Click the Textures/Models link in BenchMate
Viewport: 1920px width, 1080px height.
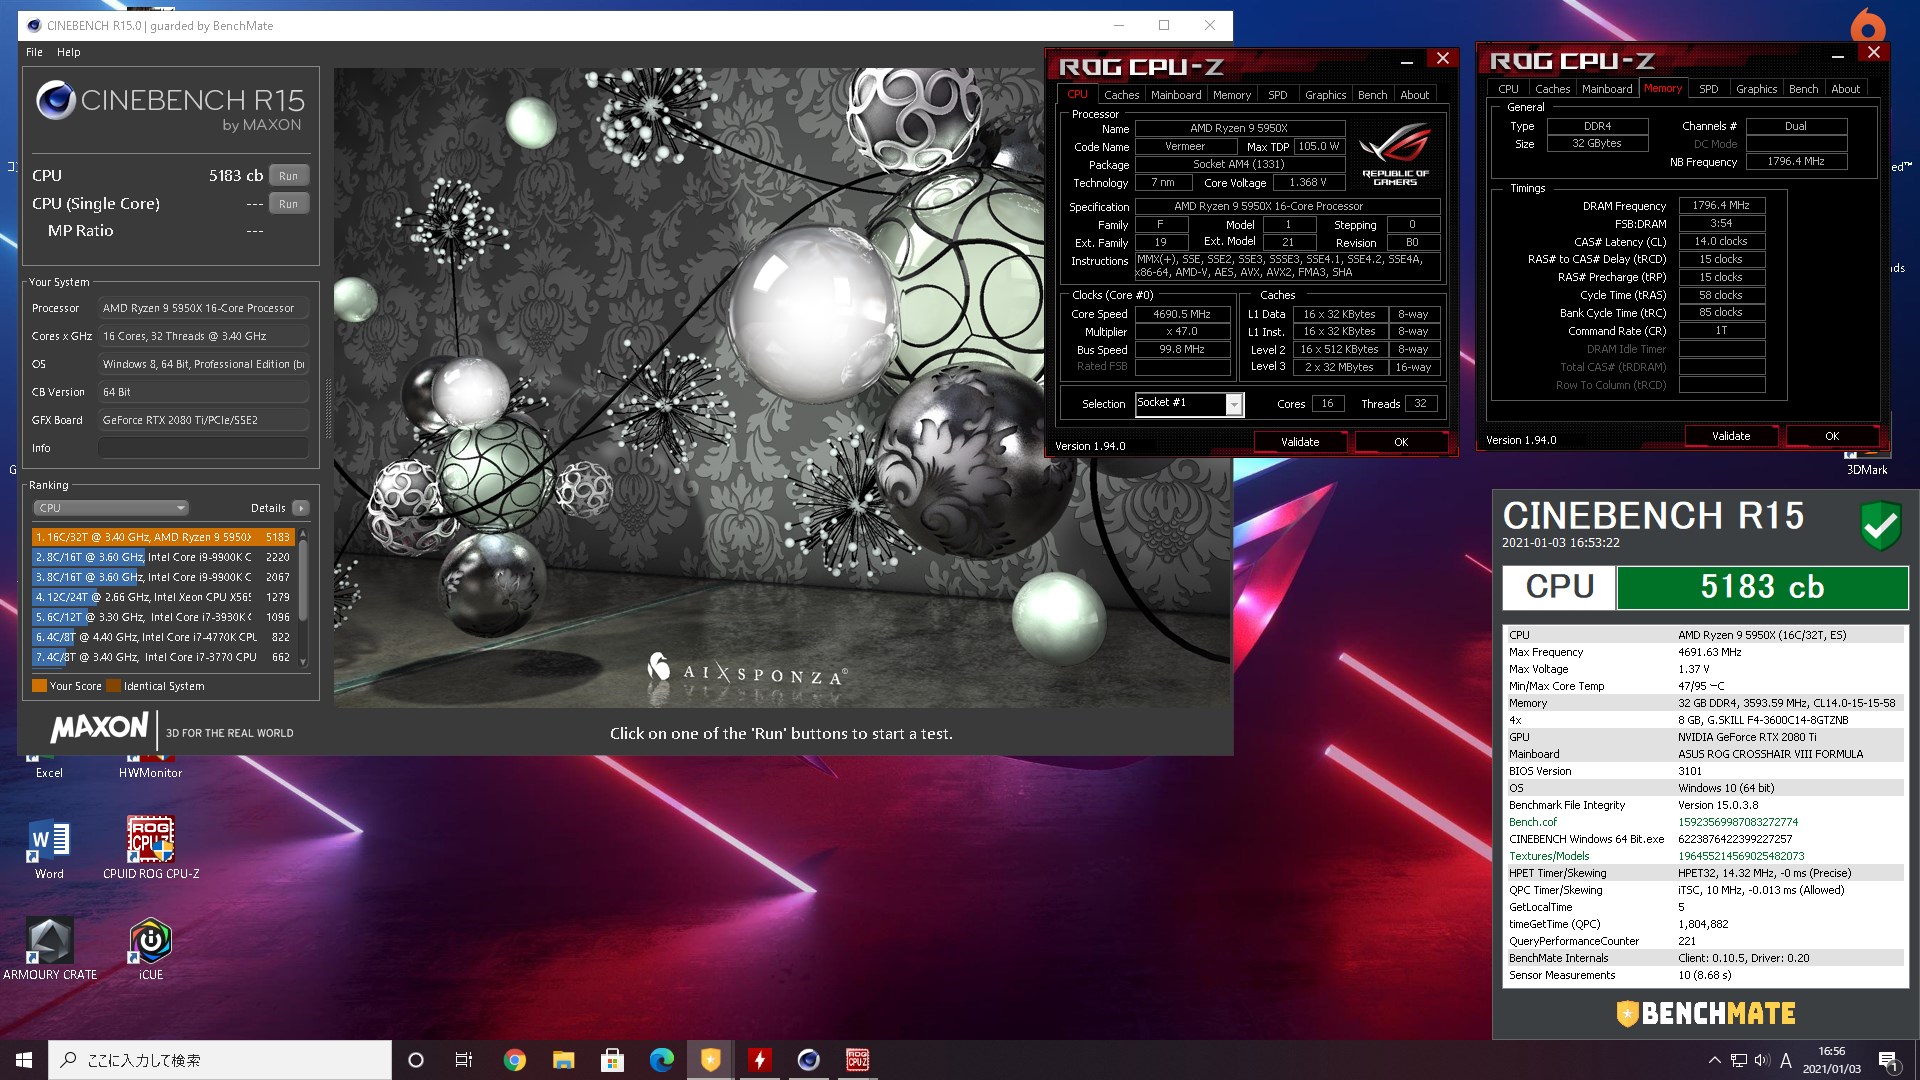(1549, 856)
